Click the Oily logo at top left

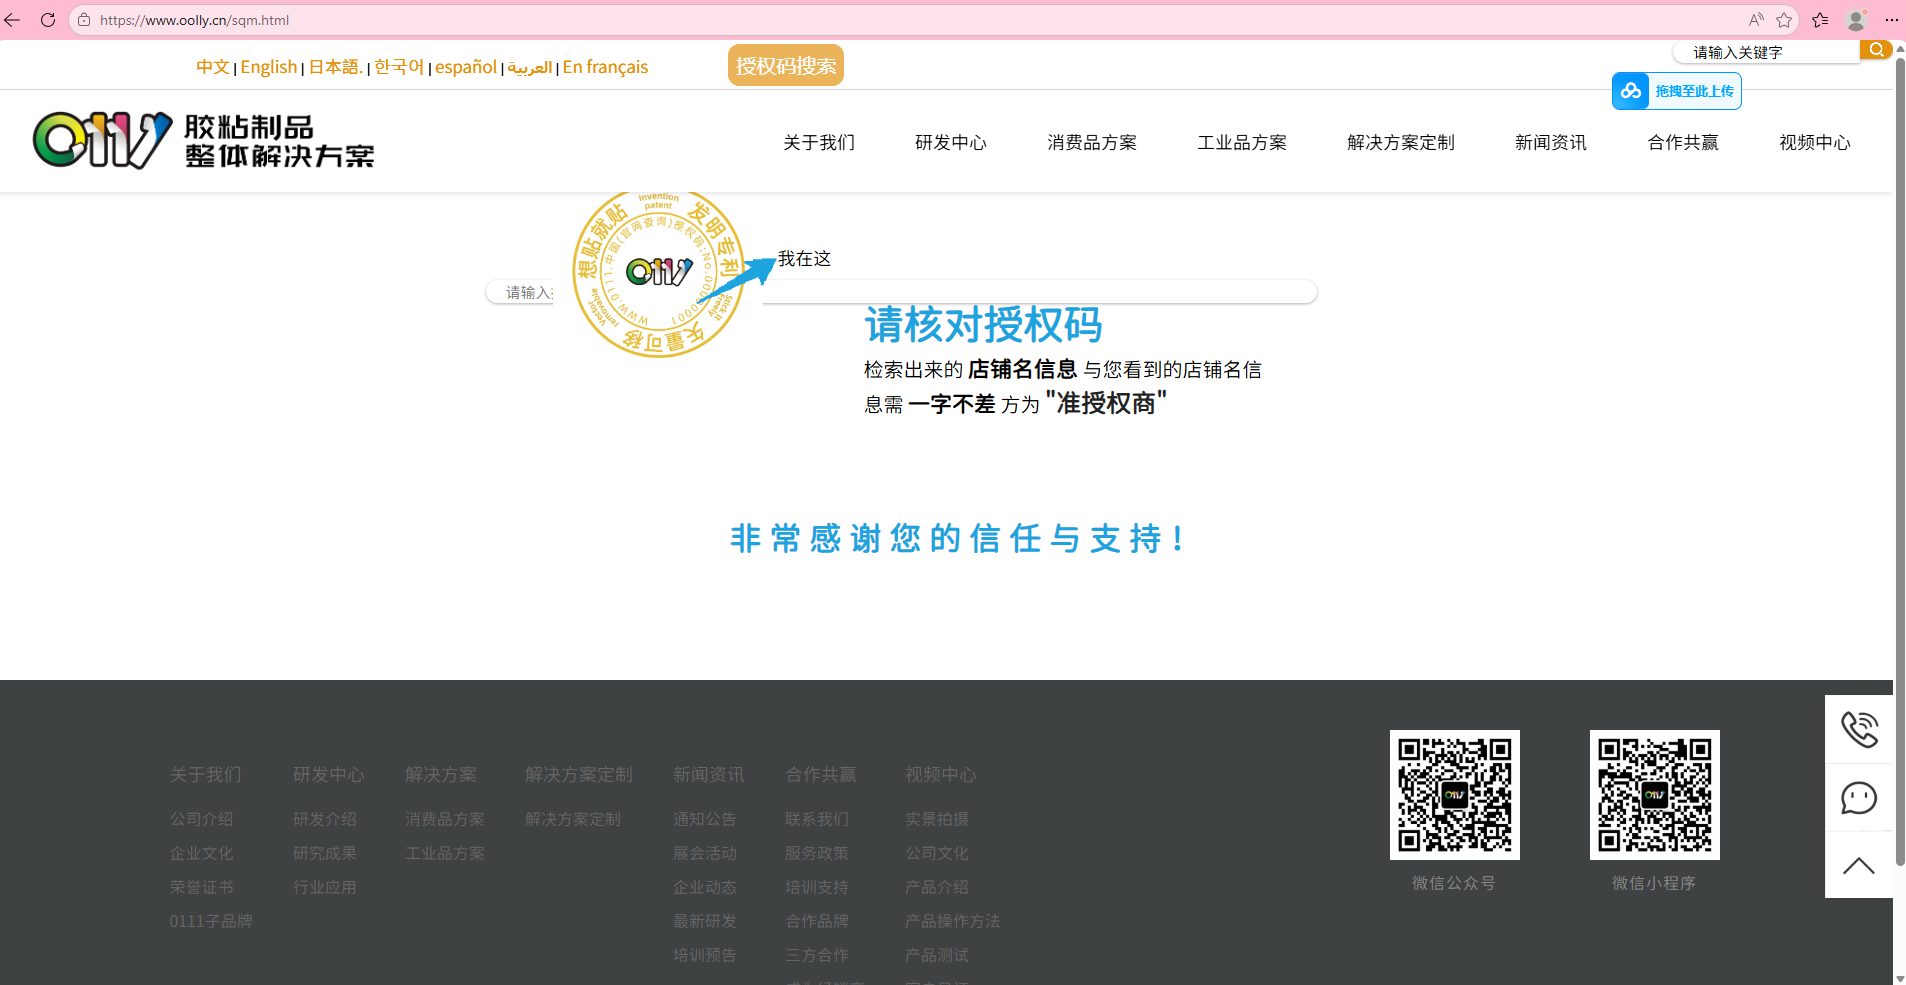point(203,140)
